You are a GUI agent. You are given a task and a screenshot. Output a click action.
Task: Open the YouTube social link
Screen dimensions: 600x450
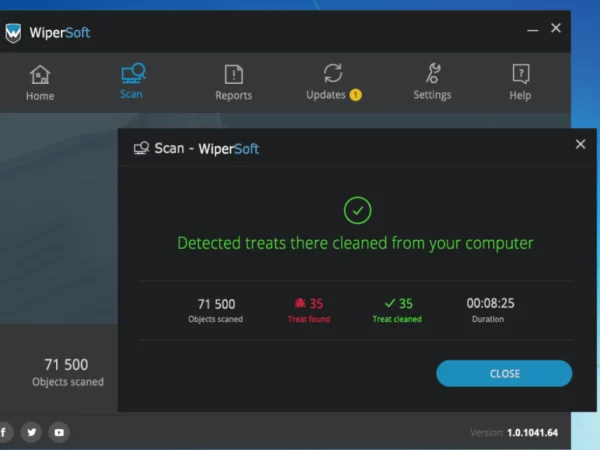click(59, 432)
